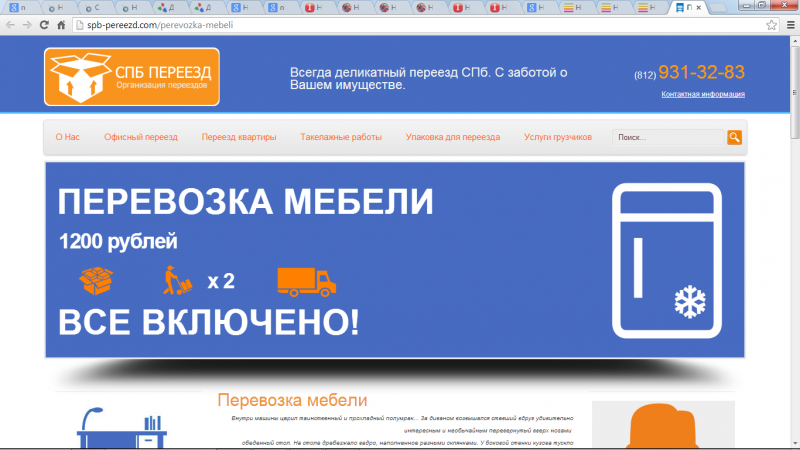
Task: Follow the Контактная информация link
Action: (x=703, y=94)
